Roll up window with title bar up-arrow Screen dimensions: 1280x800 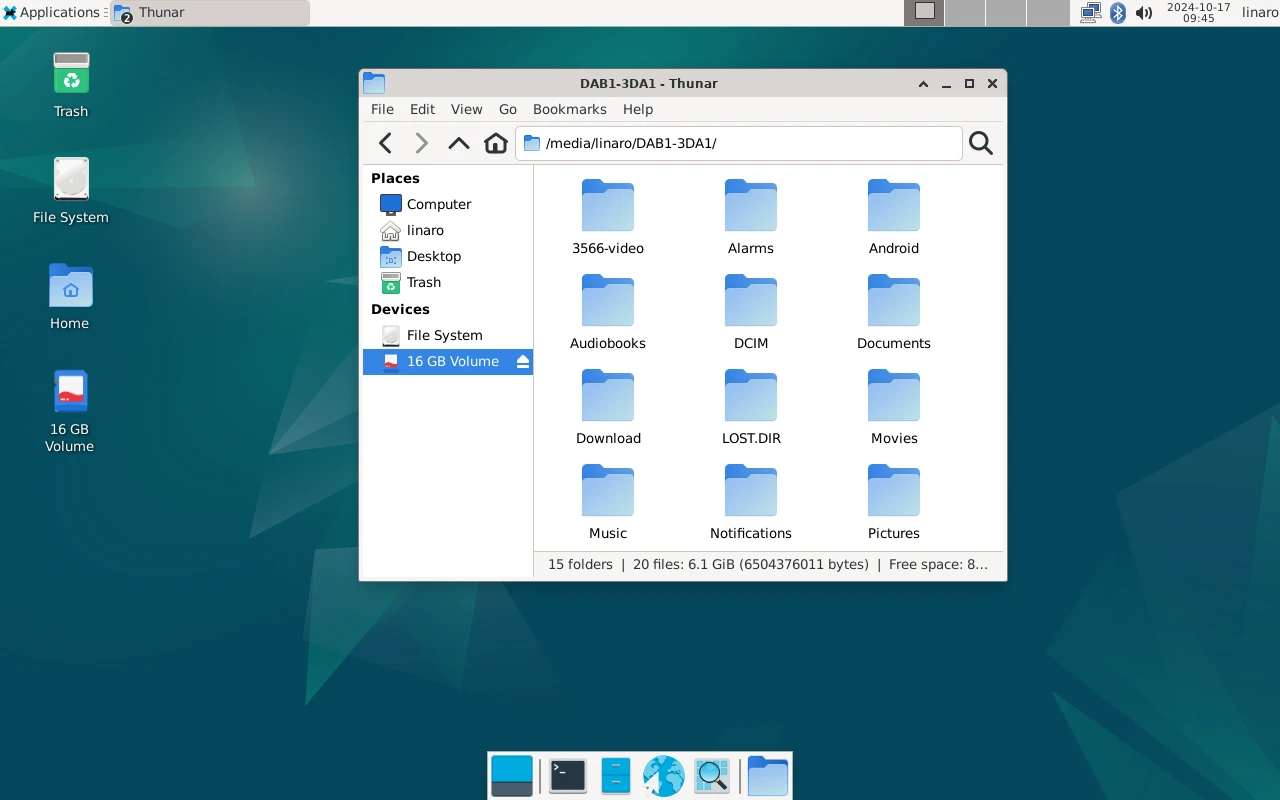tap(923, 84)
